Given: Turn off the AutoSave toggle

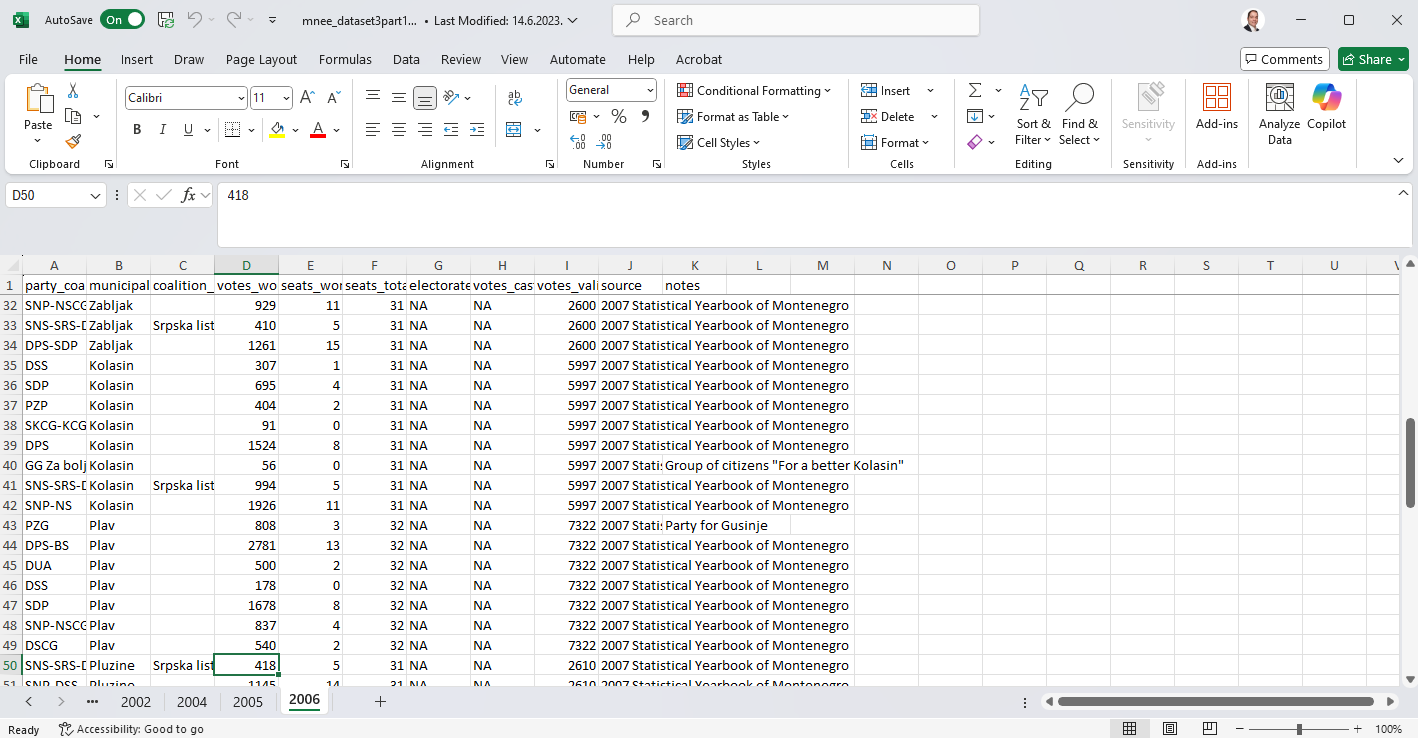Looking at the screenshot, I should click(122, 20).
